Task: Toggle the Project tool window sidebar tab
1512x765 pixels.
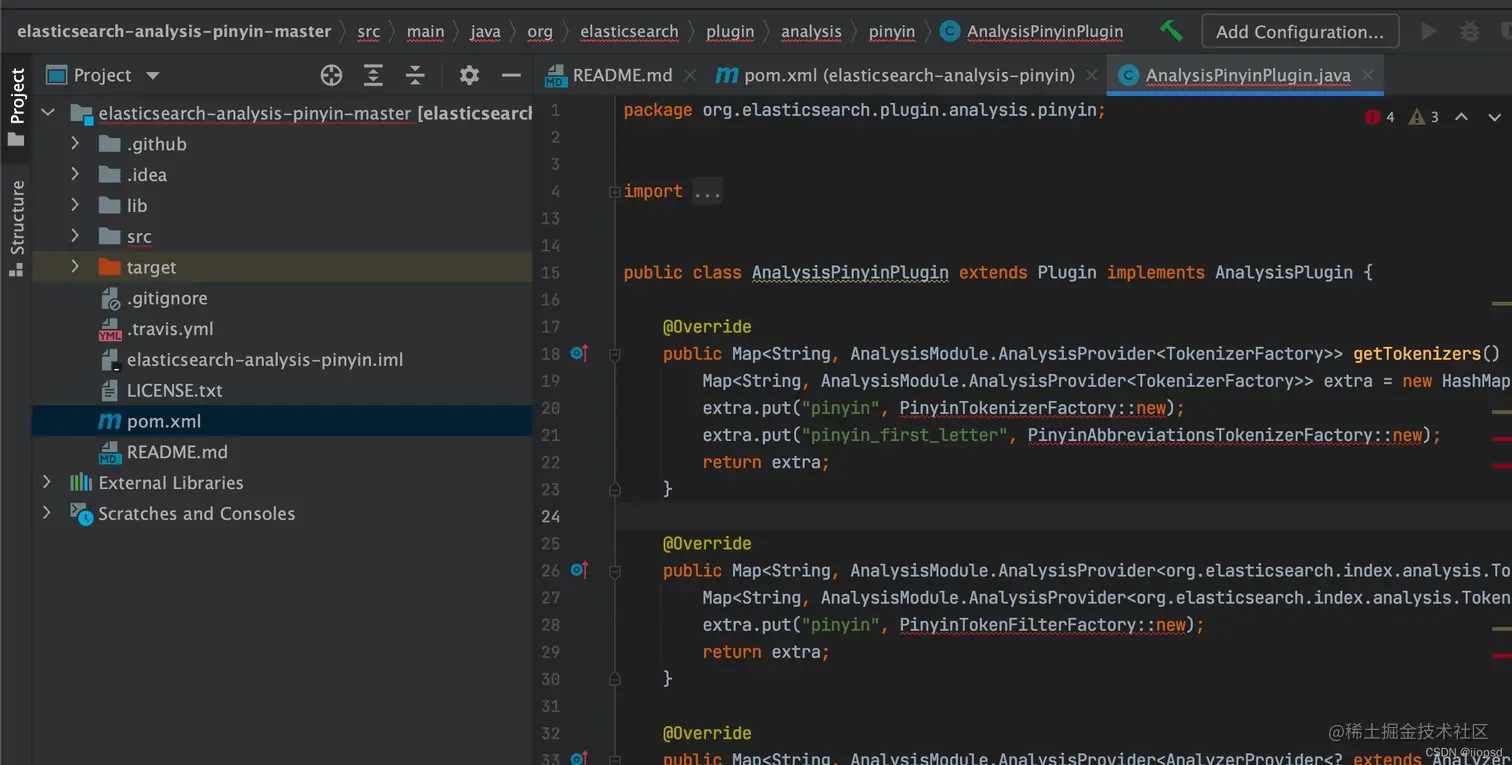Action: [x=17, y=106]
